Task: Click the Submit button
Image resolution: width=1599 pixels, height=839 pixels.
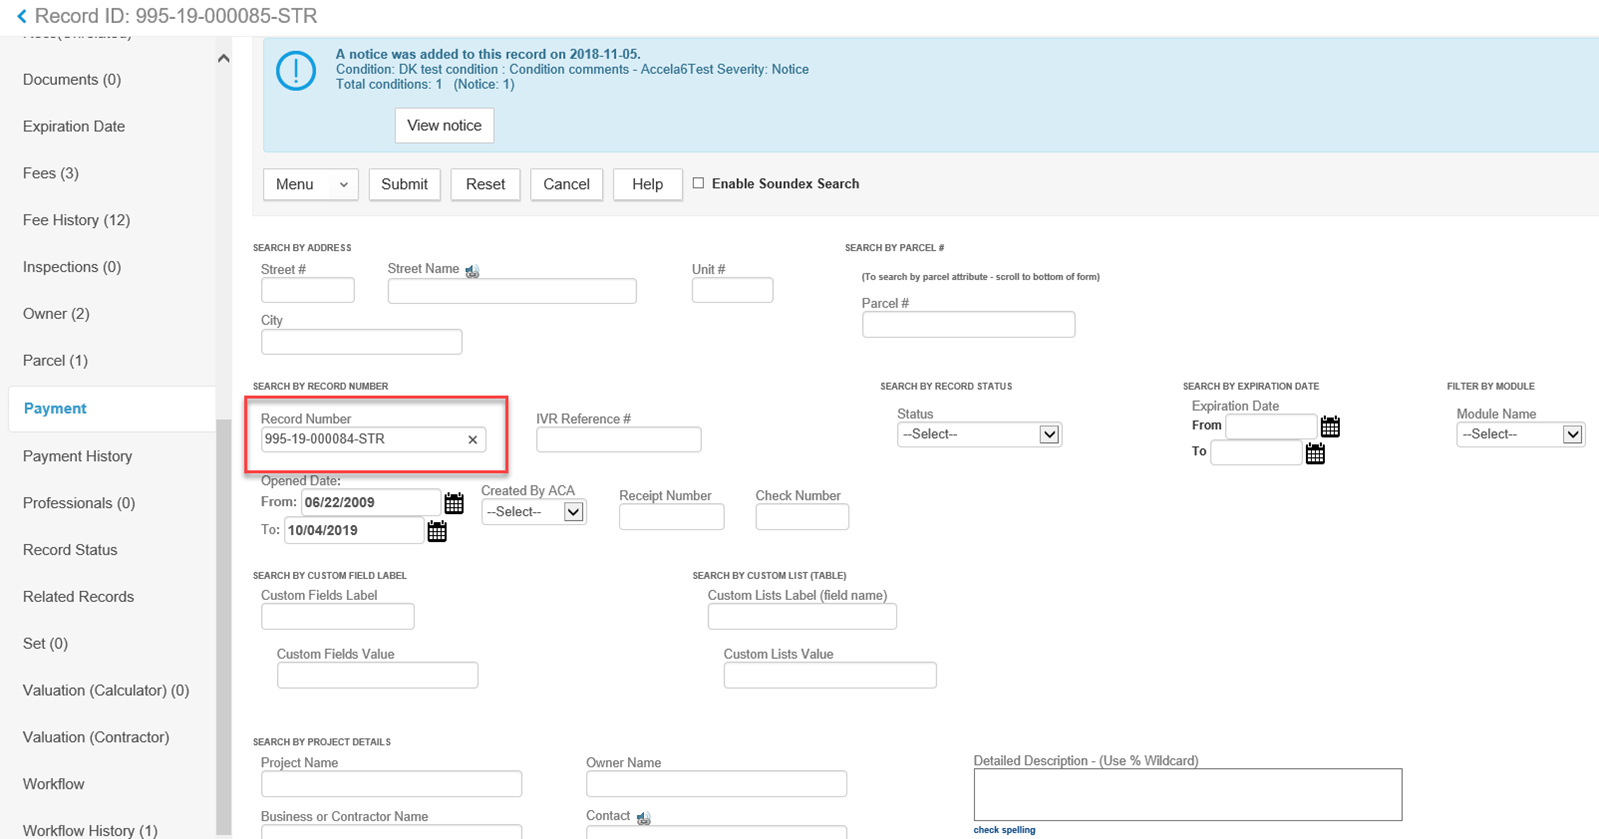Action: [x=404, y=184]
